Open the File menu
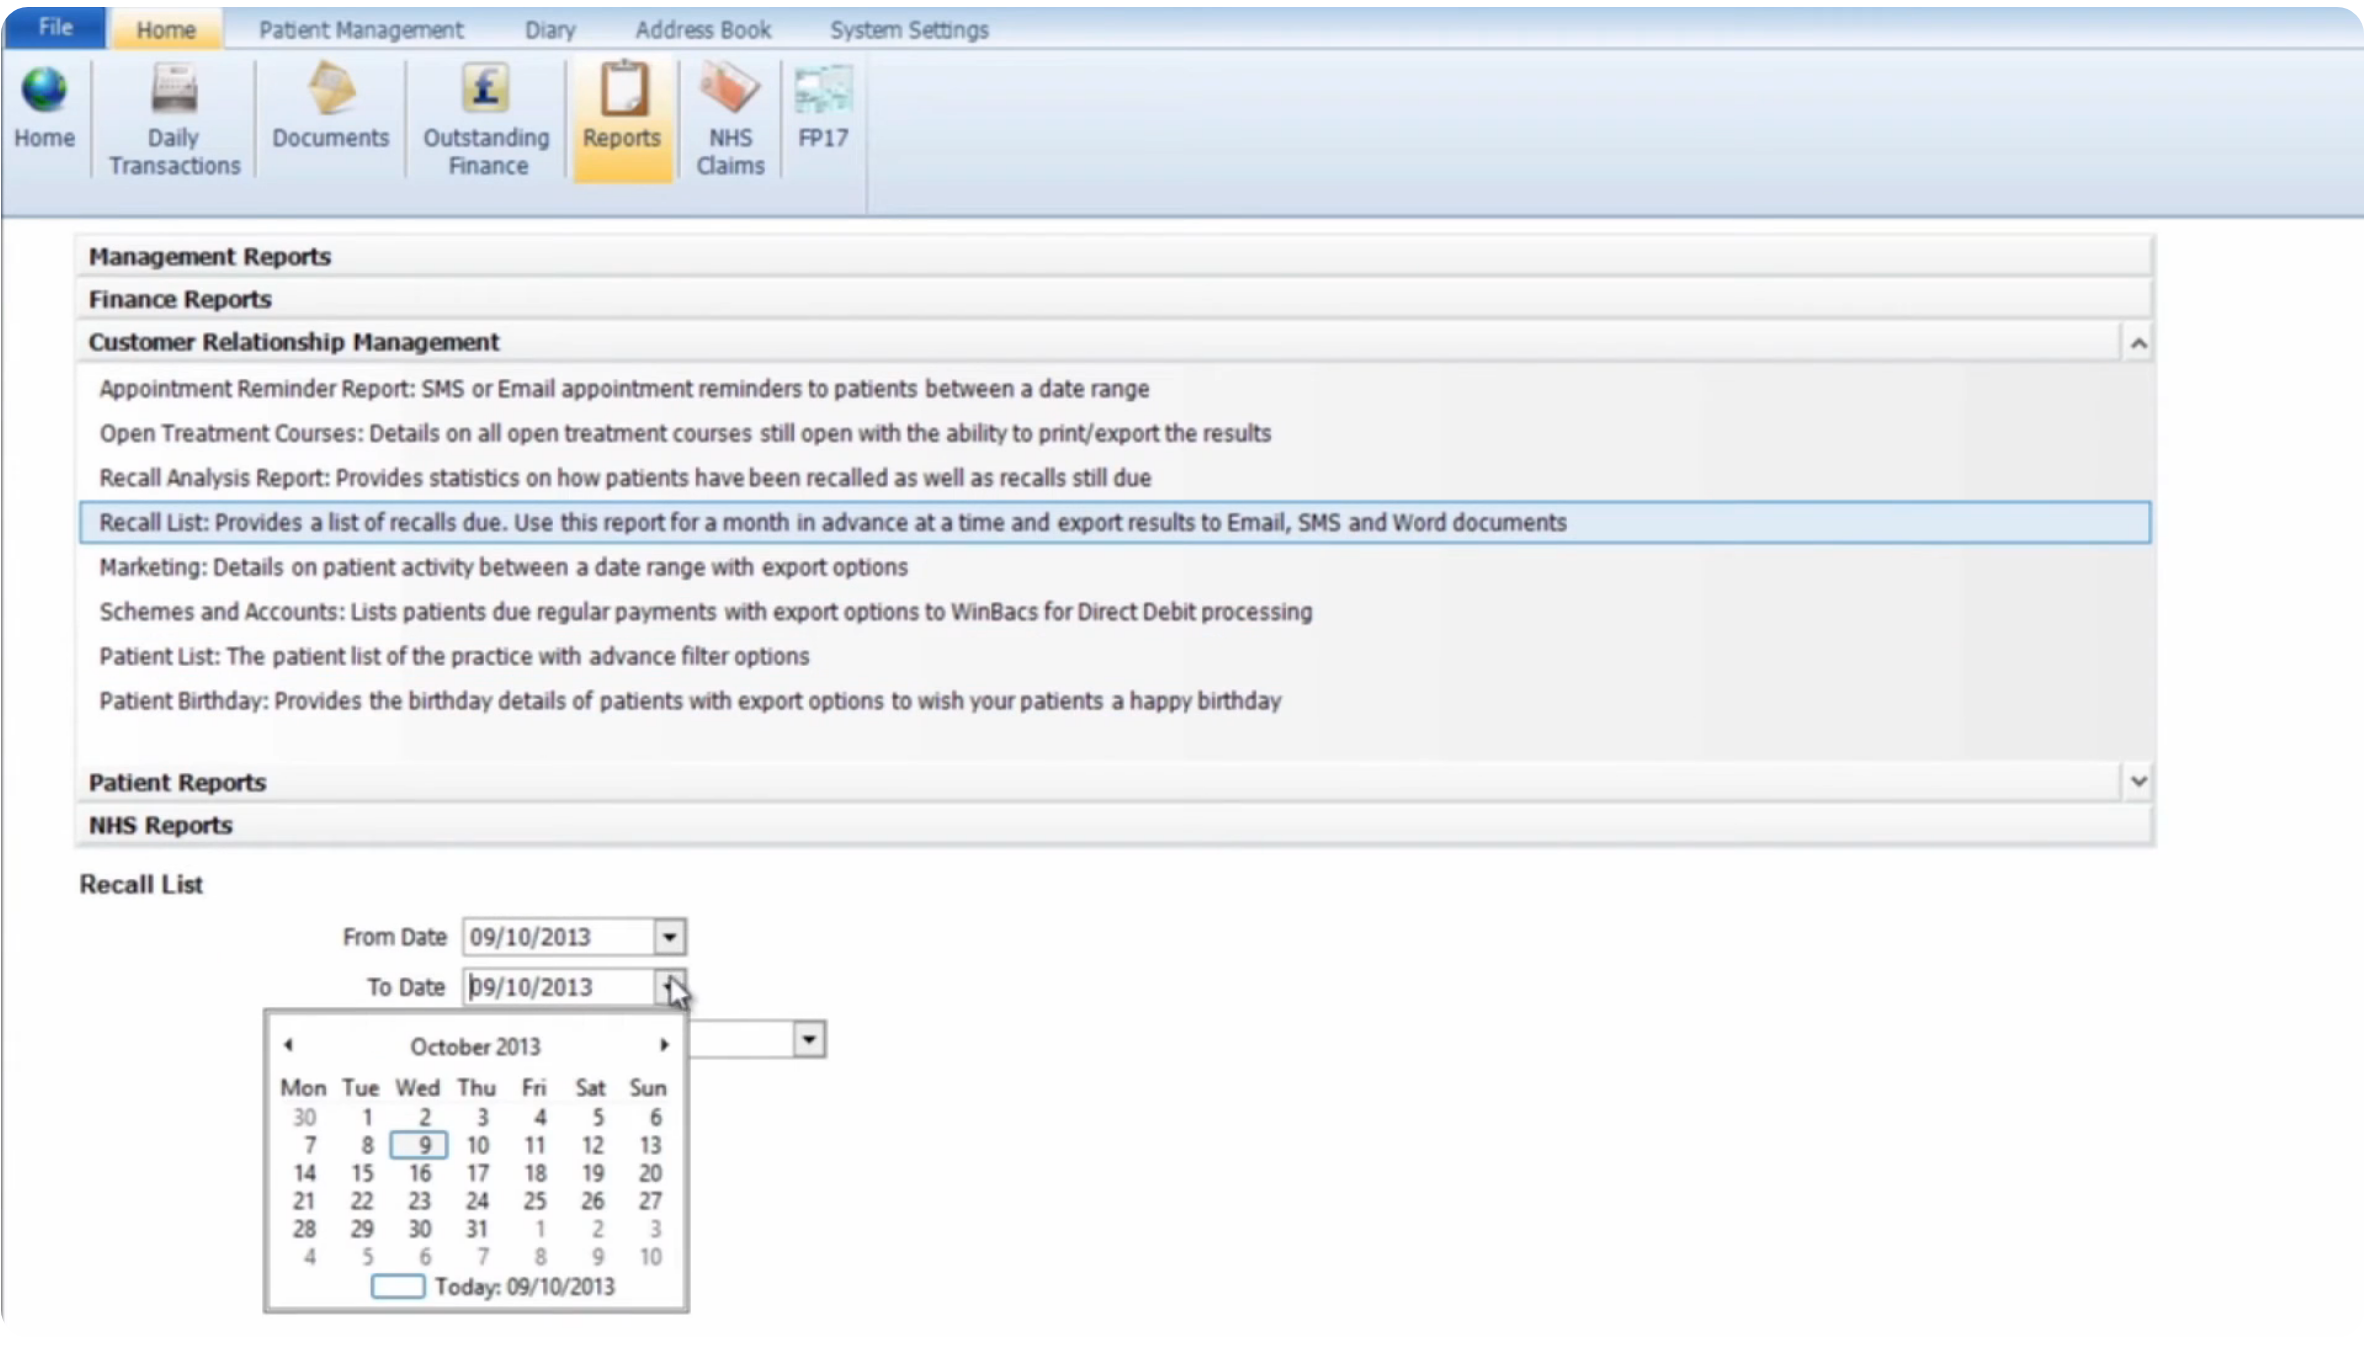The height and width of the screenshot is (1363, 2376). (55, 27)
